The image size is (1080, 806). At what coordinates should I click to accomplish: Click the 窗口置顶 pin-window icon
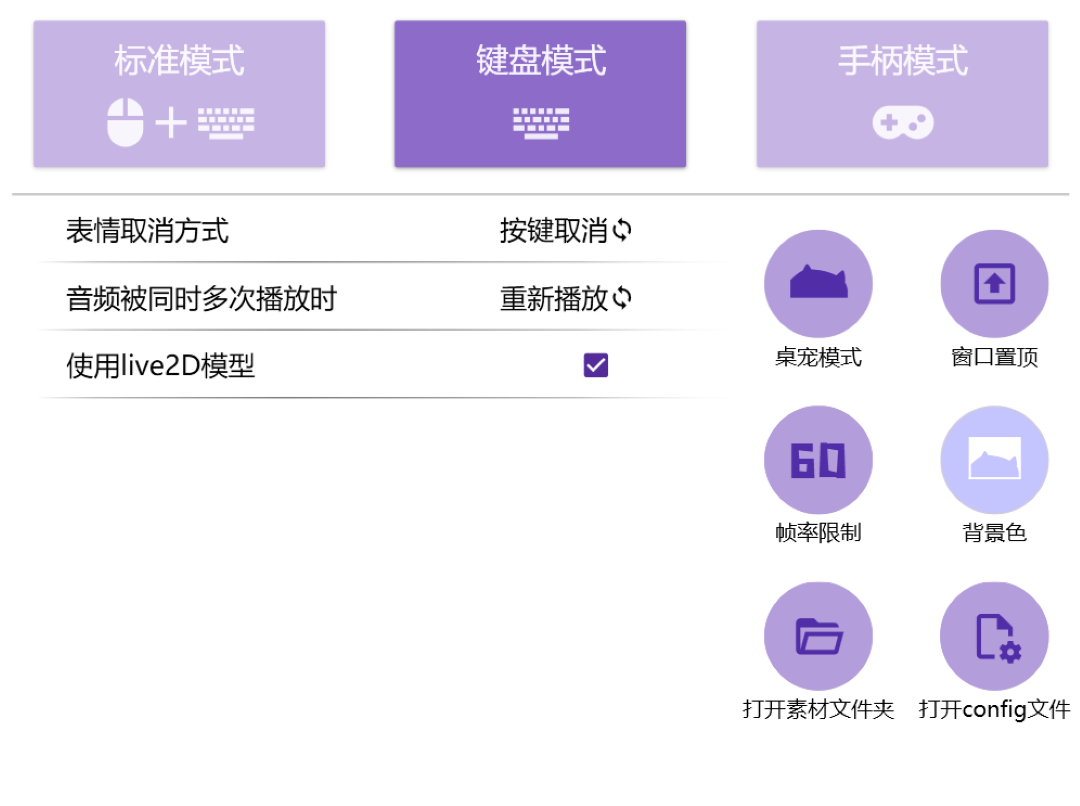click(994, 283)
